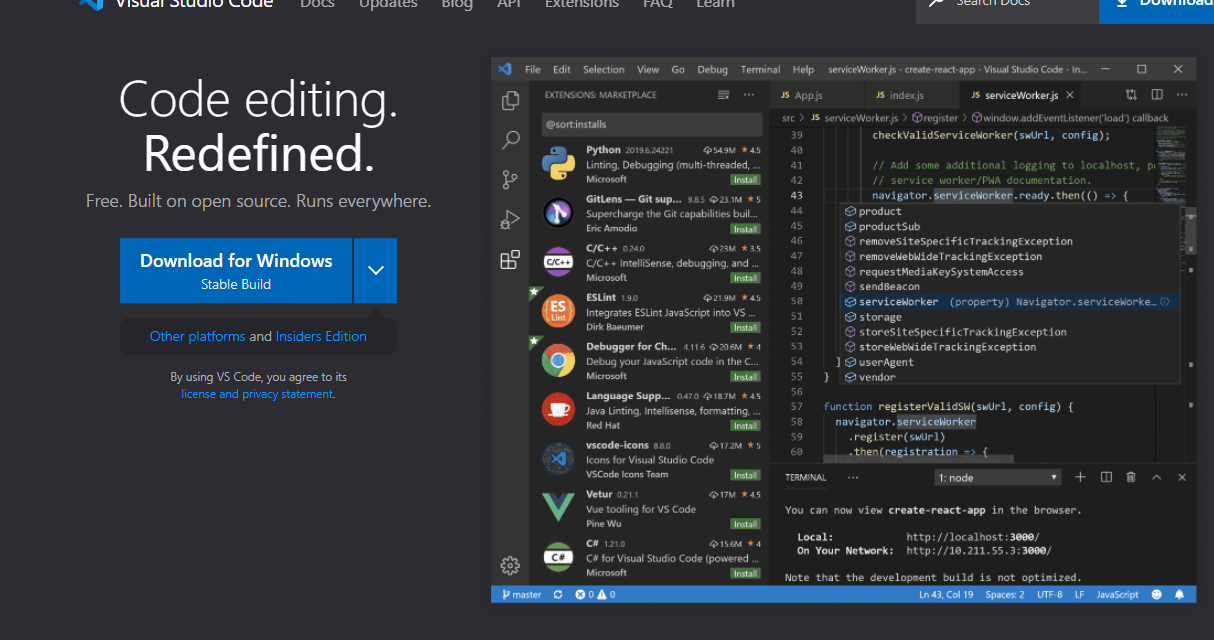Open the license and privacy statement link
This screenshot has height=640, width=1214.
(x=257, y=394)
